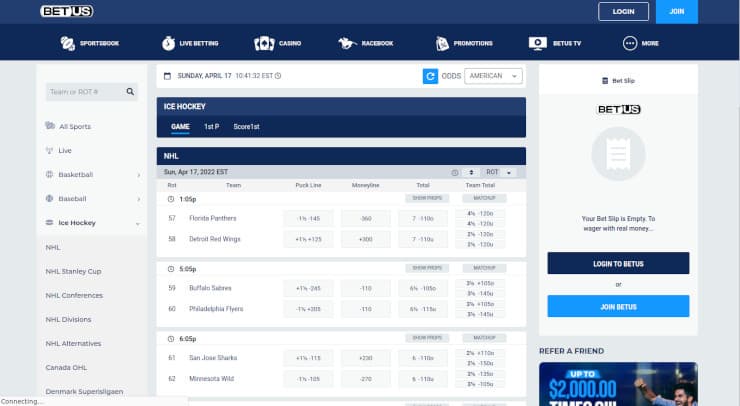Open NHL Alternatives in sidebar
740x406 pixels.
coord(73,344)
